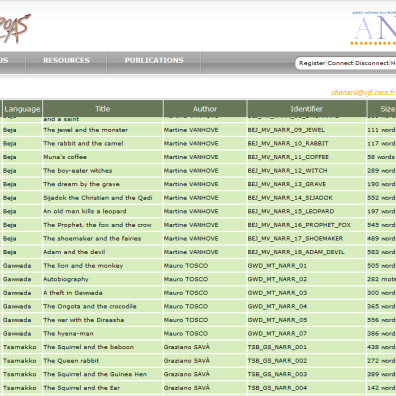396x396 pixels.
Task: Click identifier GWD_MT_NARR_05
Action: click(277, 320)
